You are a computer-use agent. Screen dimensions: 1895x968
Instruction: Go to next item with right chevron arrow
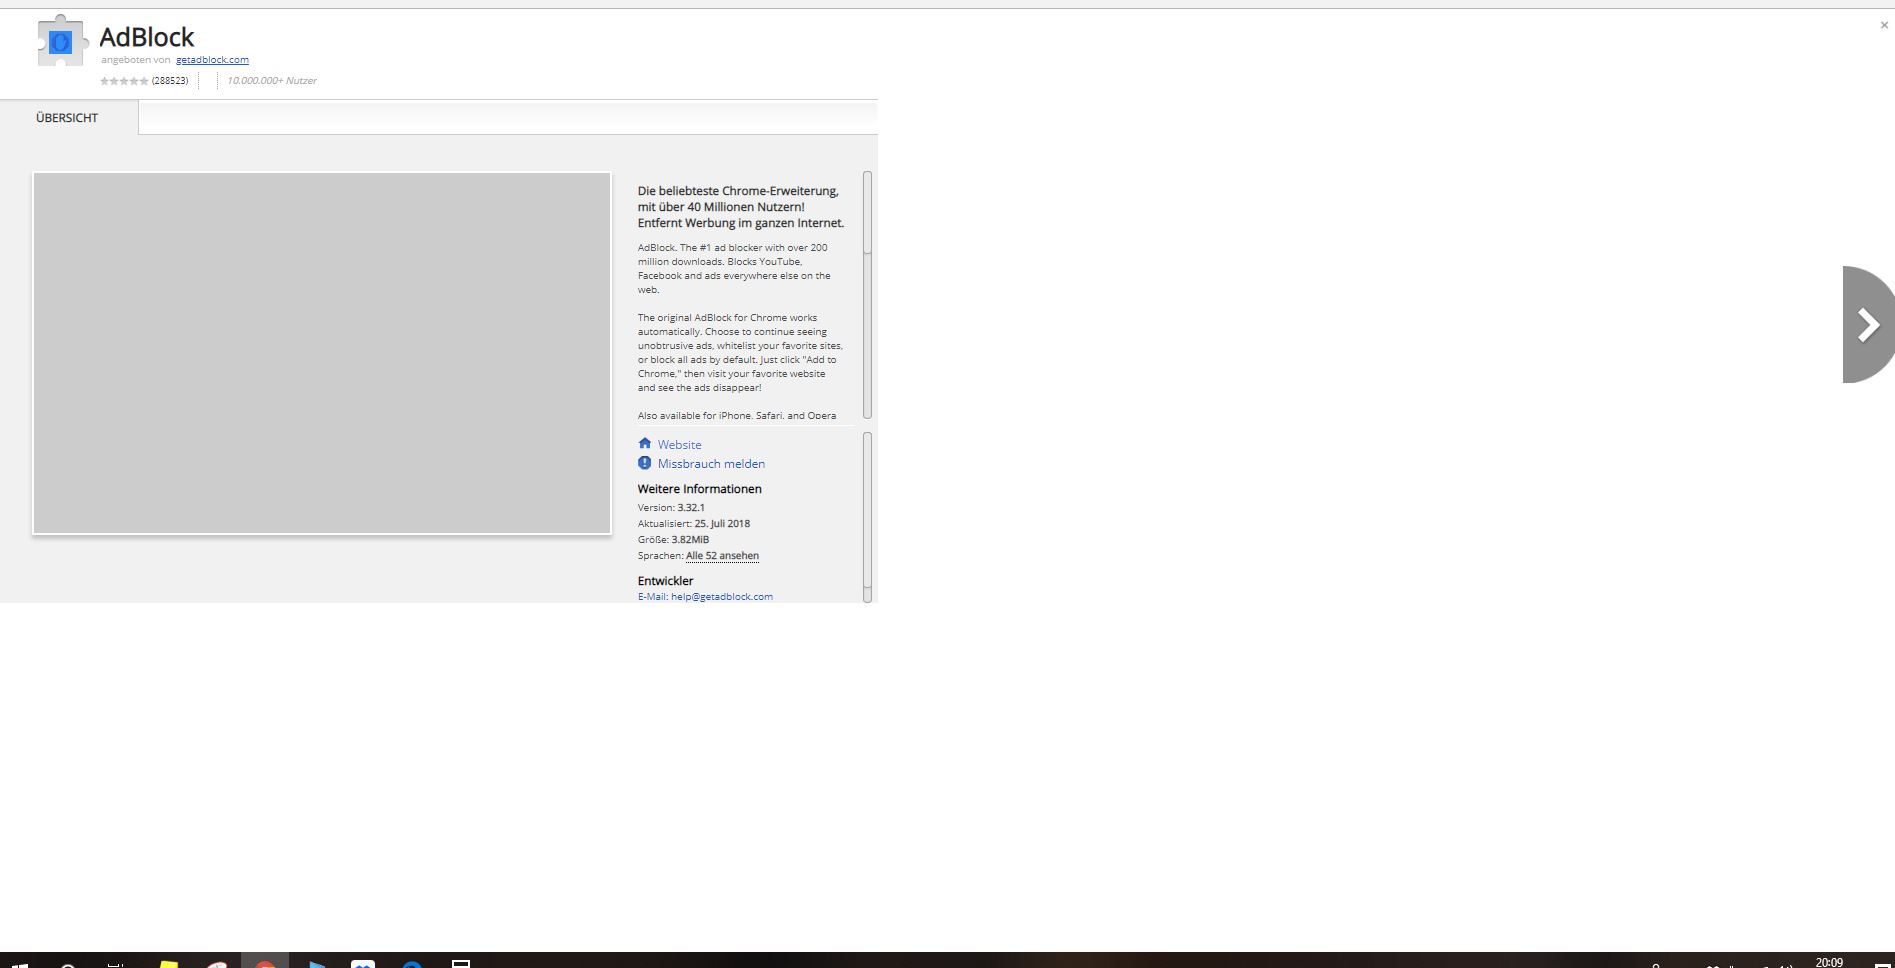1867,324
